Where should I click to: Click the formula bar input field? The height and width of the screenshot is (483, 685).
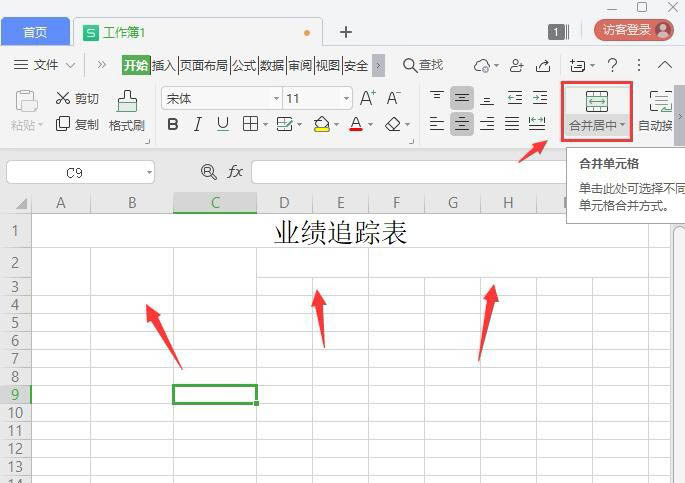click(x=408, y=172)
